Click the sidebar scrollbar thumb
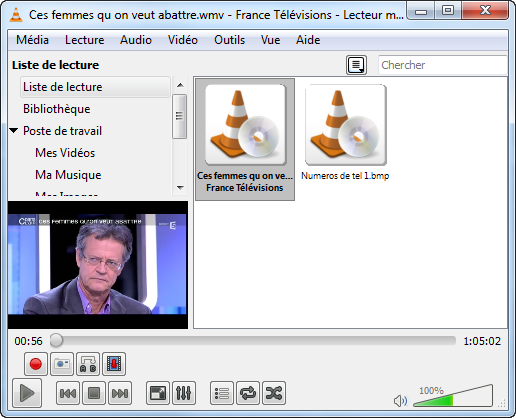This screenshot has height=418, width=516. 180,116
